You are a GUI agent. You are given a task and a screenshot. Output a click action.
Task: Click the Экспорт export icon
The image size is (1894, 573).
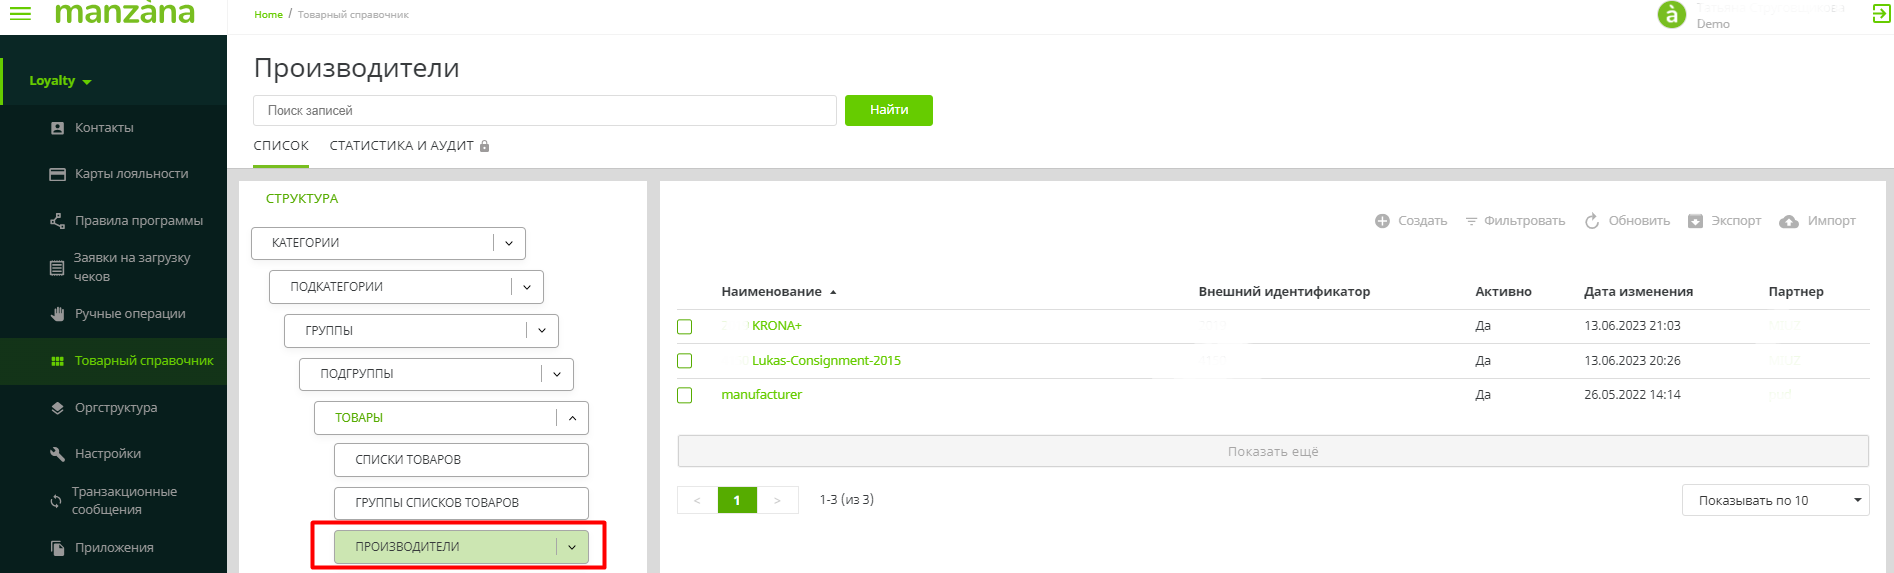[1695, 221]
